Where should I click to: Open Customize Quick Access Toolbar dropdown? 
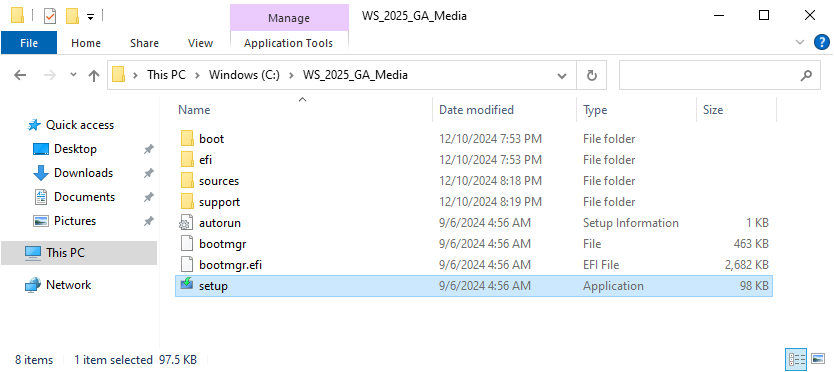point(90,16)
